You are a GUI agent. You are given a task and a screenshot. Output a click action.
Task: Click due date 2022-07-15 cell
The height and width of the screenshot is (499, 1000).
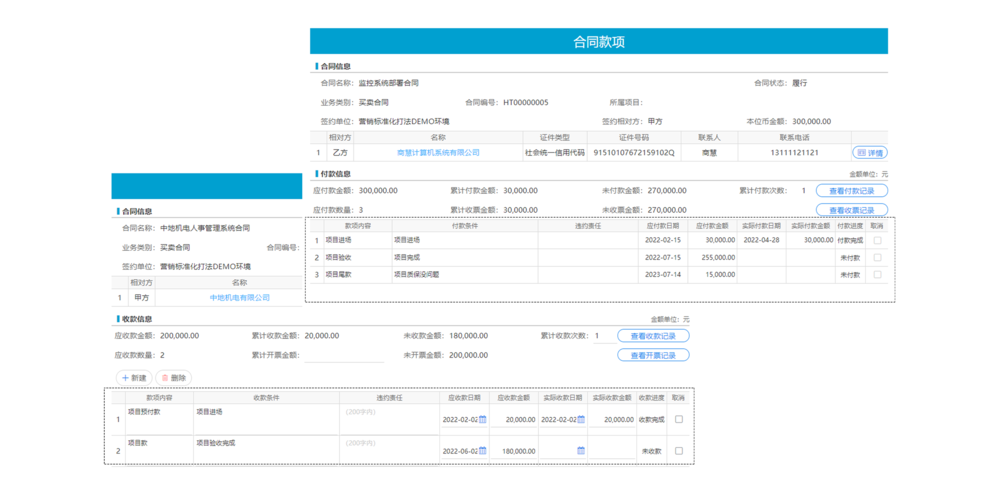[x=663, y=257]
